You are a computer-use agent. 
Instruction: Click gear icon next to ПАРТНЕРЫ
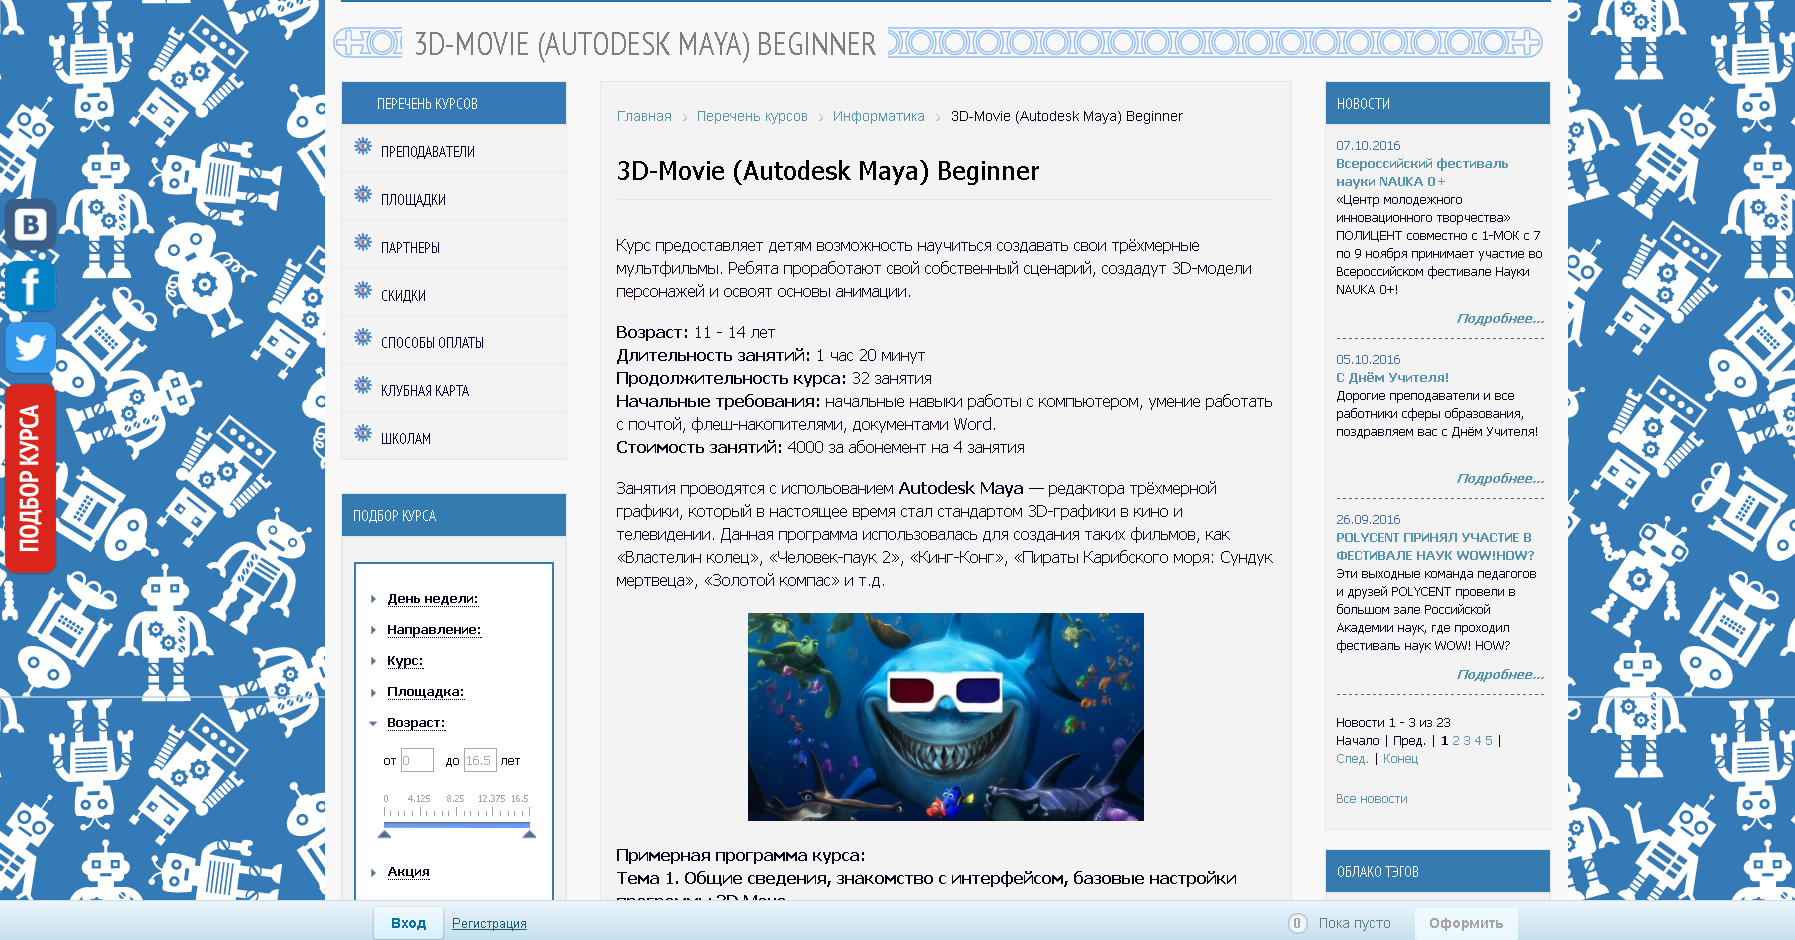coord(363,243)
